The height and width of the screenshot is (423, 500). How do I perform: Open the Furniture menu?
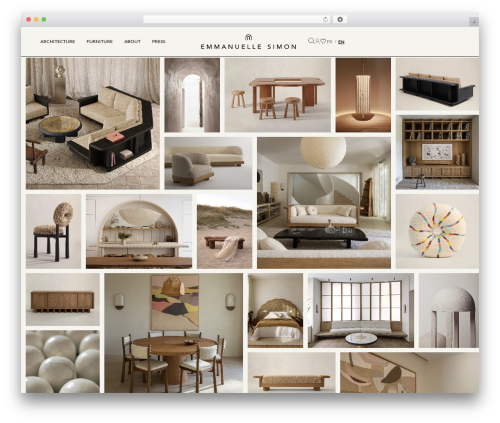pyautogui.click(x=99, y=42)
